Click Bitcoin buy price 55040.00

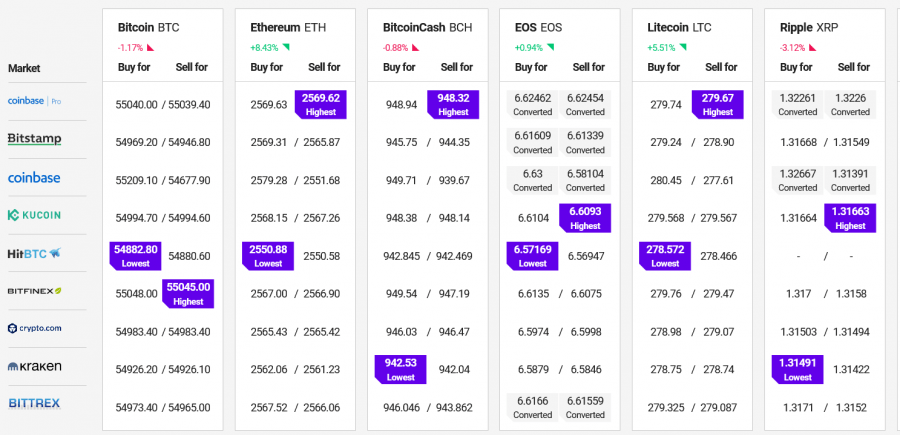[136, 105]
